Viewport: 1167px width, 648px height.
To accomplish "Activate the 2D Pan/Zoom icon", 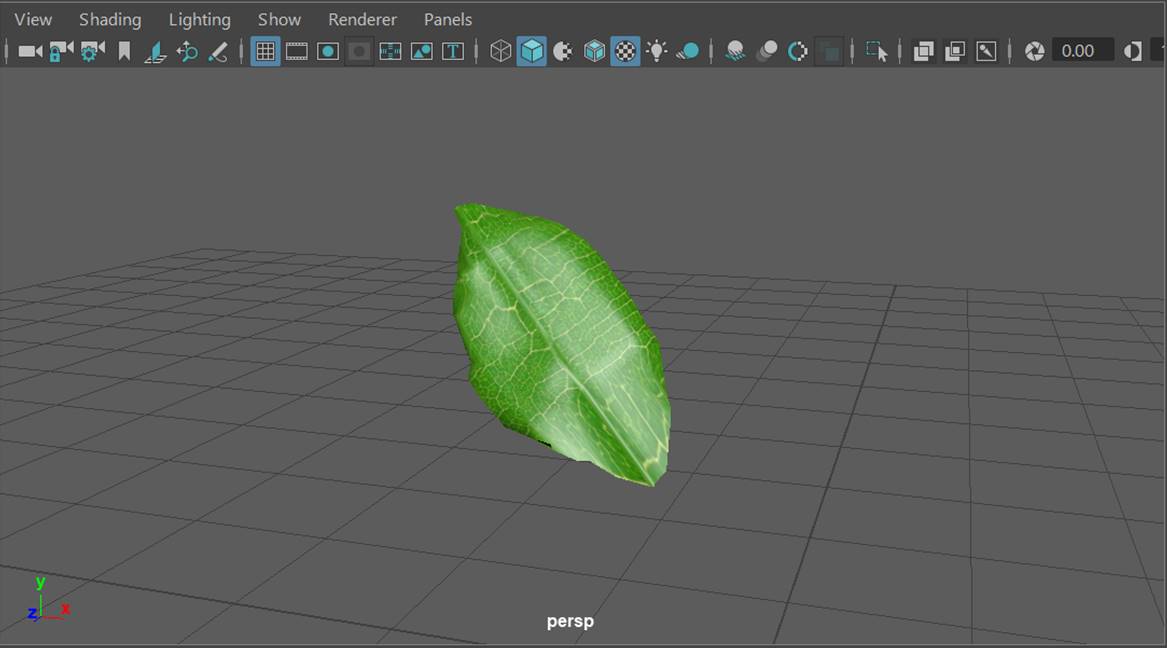I will (187, 51).
